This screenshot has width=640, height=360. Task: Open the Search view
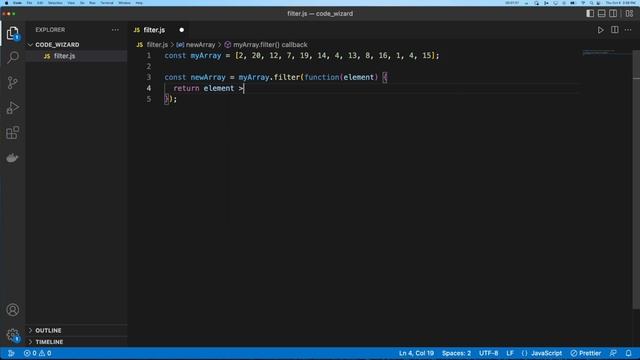(13, 57)
